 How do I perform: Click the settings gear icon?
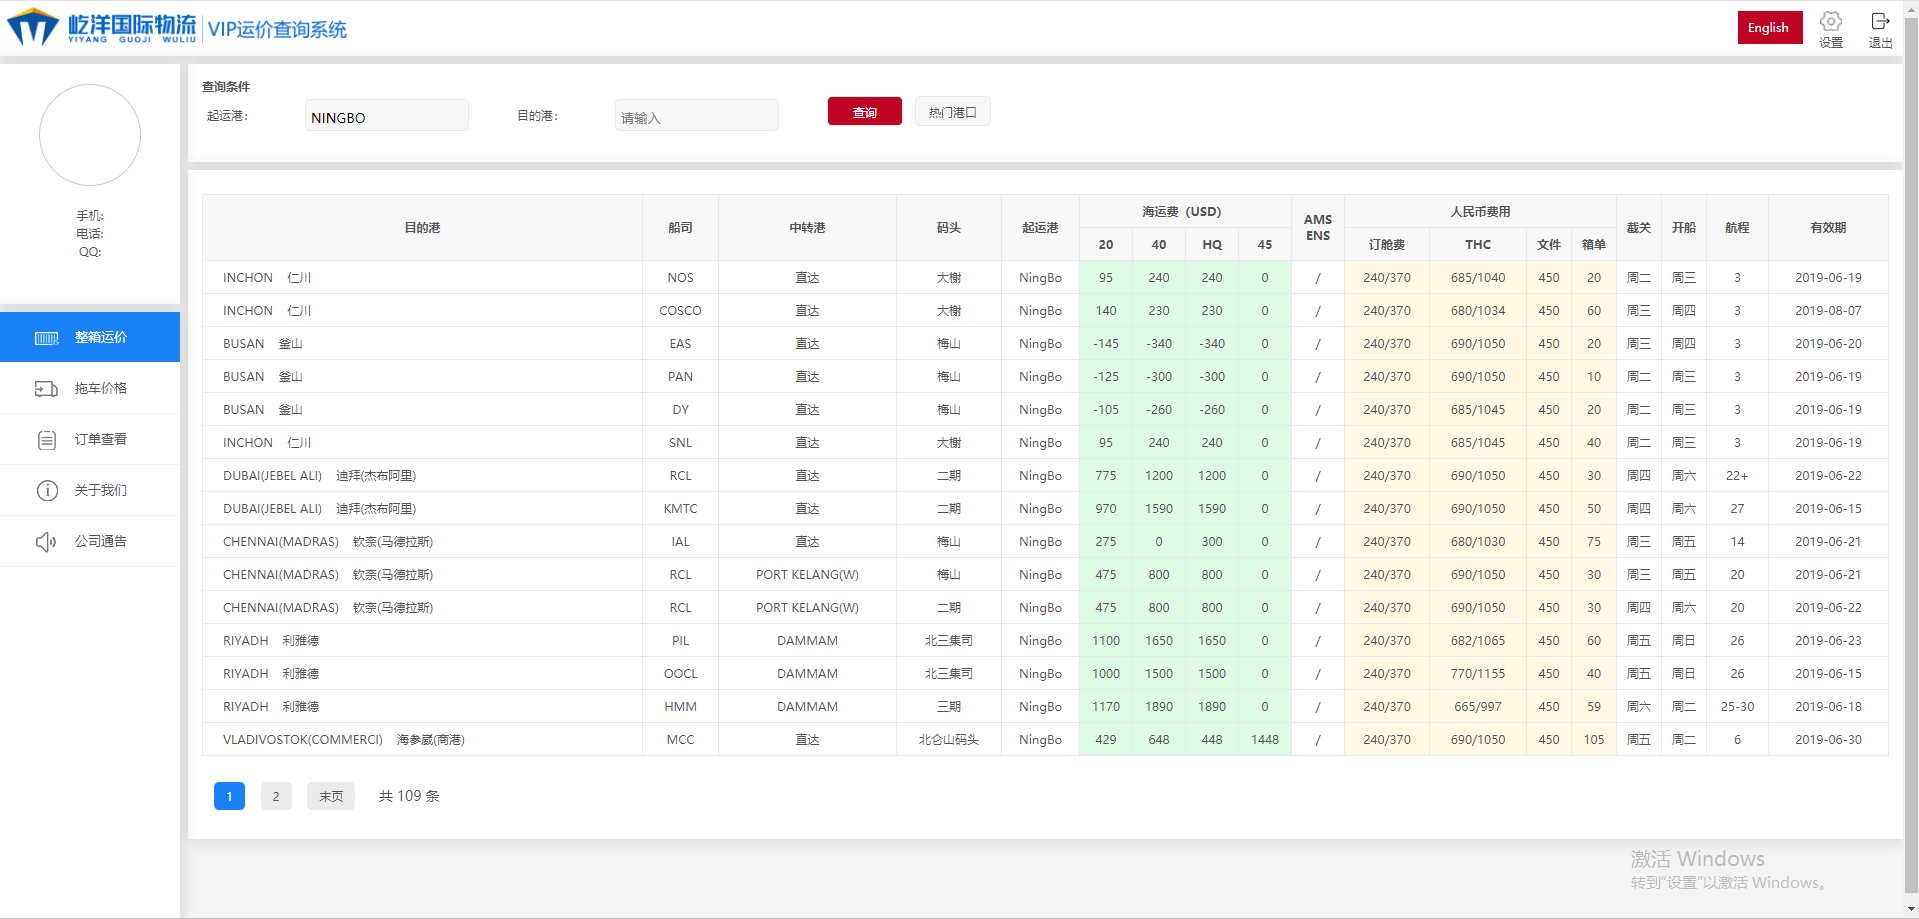1830,22
